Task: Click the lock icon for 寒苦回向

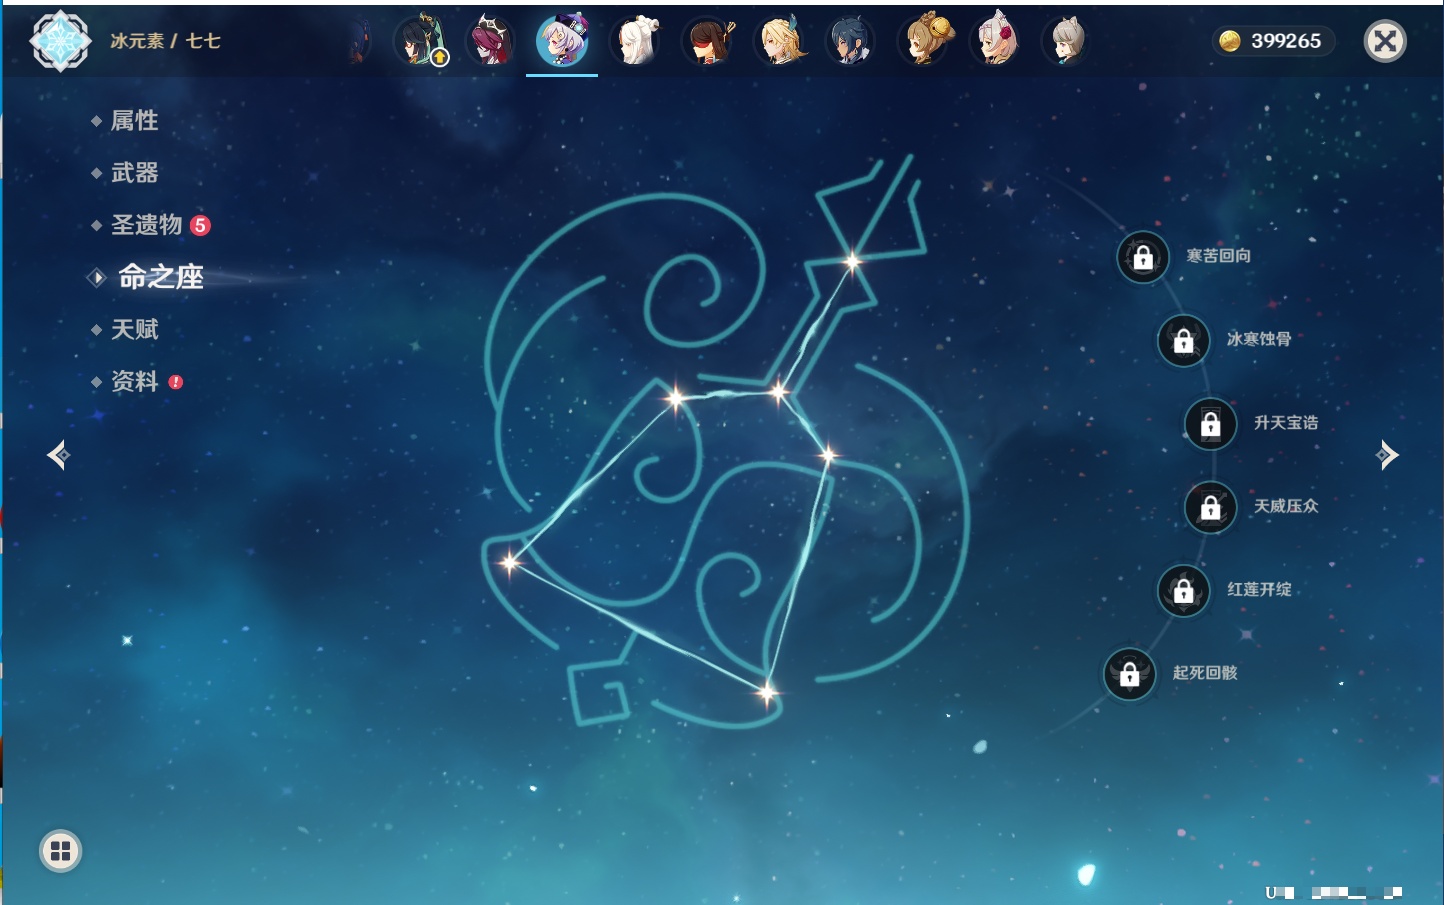Action: coord(1143,257)
